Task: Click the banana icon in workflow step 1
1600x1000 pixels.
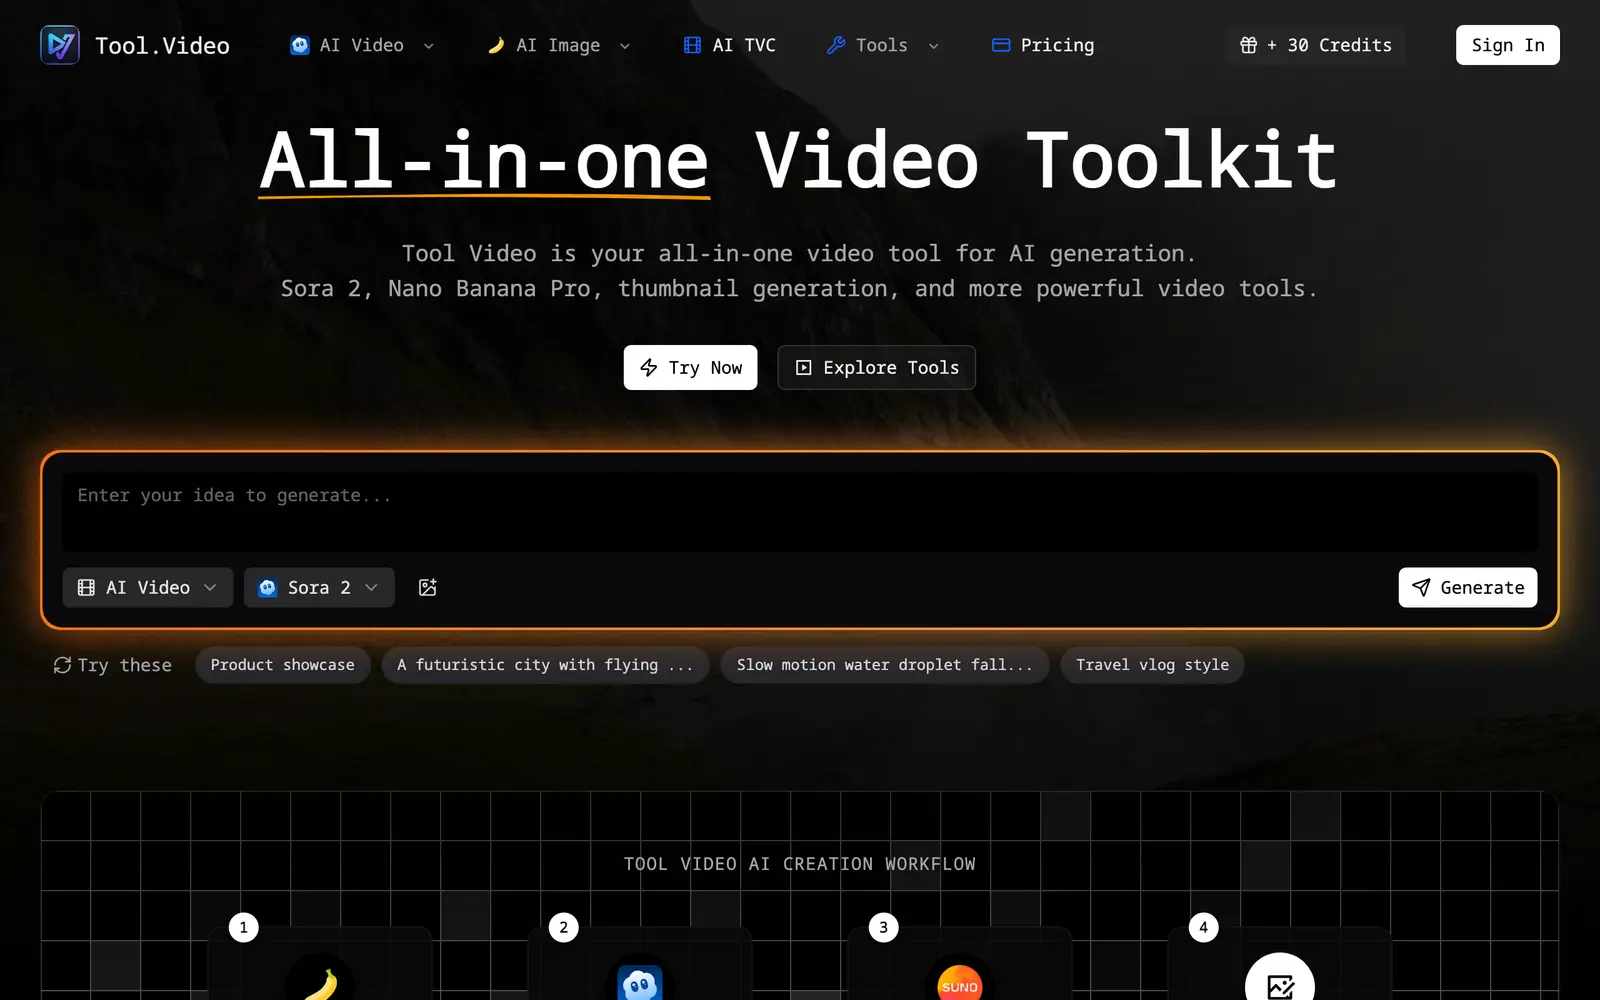Action: pos(320,984)
